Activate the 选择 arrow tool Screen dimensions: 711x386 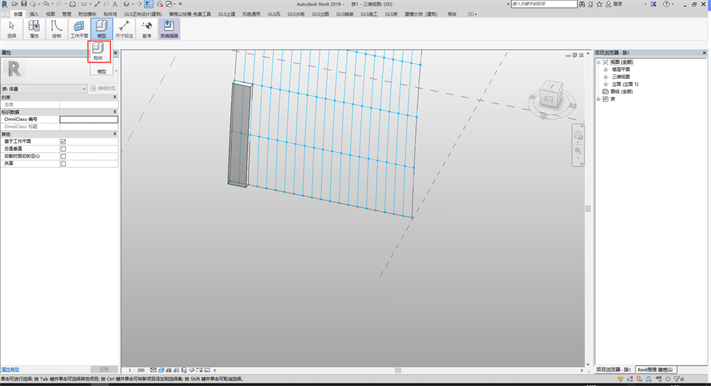11,29
